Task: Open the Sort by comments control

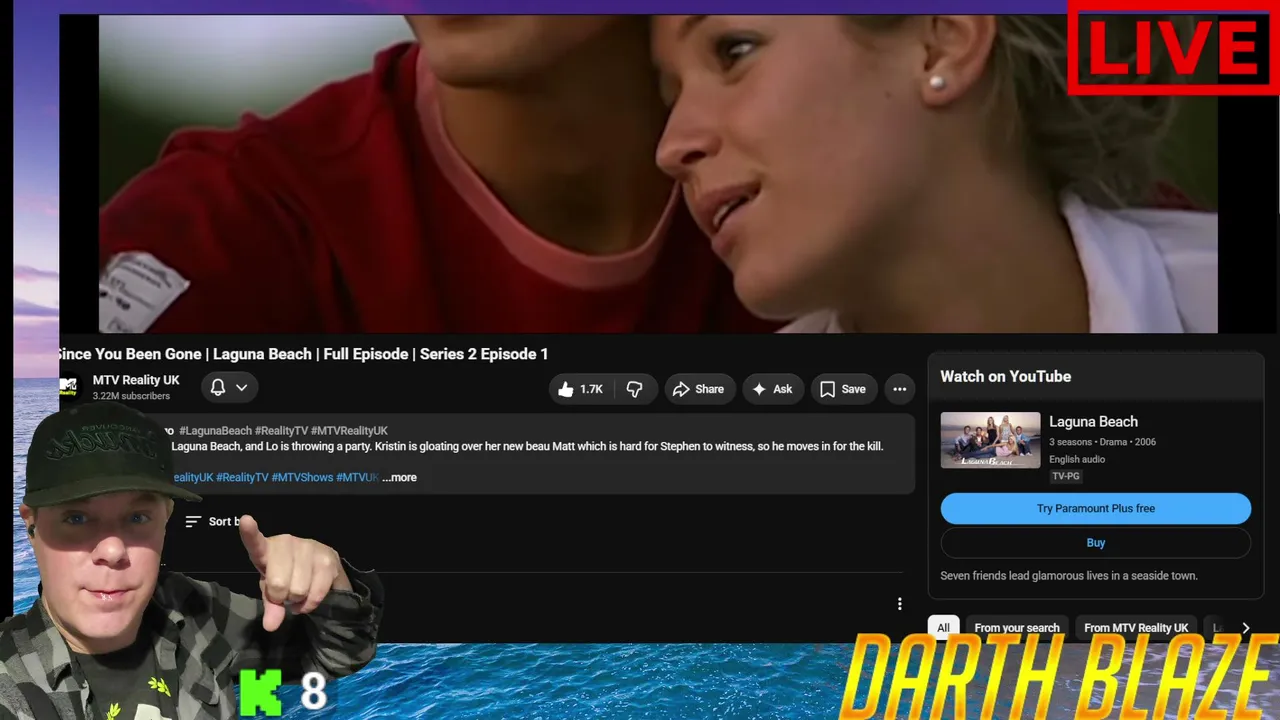Action: (x=212, y=521)
